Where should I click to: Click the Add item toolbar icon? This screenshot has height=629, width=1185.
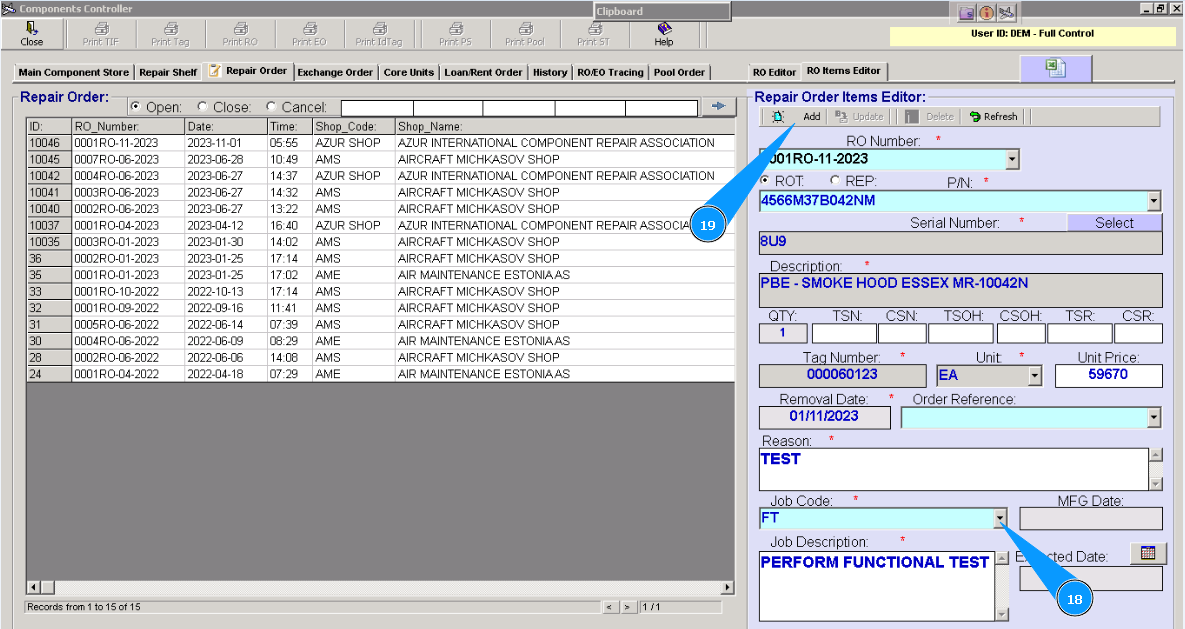[x=778, y=116]
